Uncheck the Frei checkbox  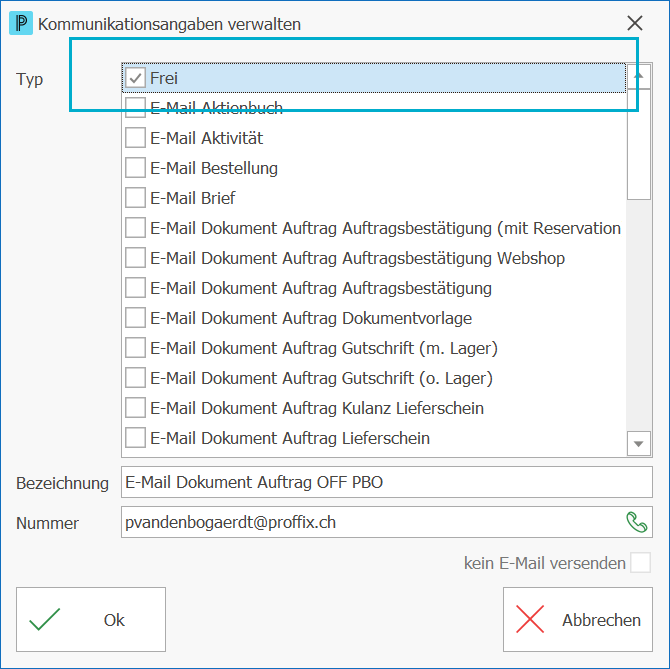[135, 78]
